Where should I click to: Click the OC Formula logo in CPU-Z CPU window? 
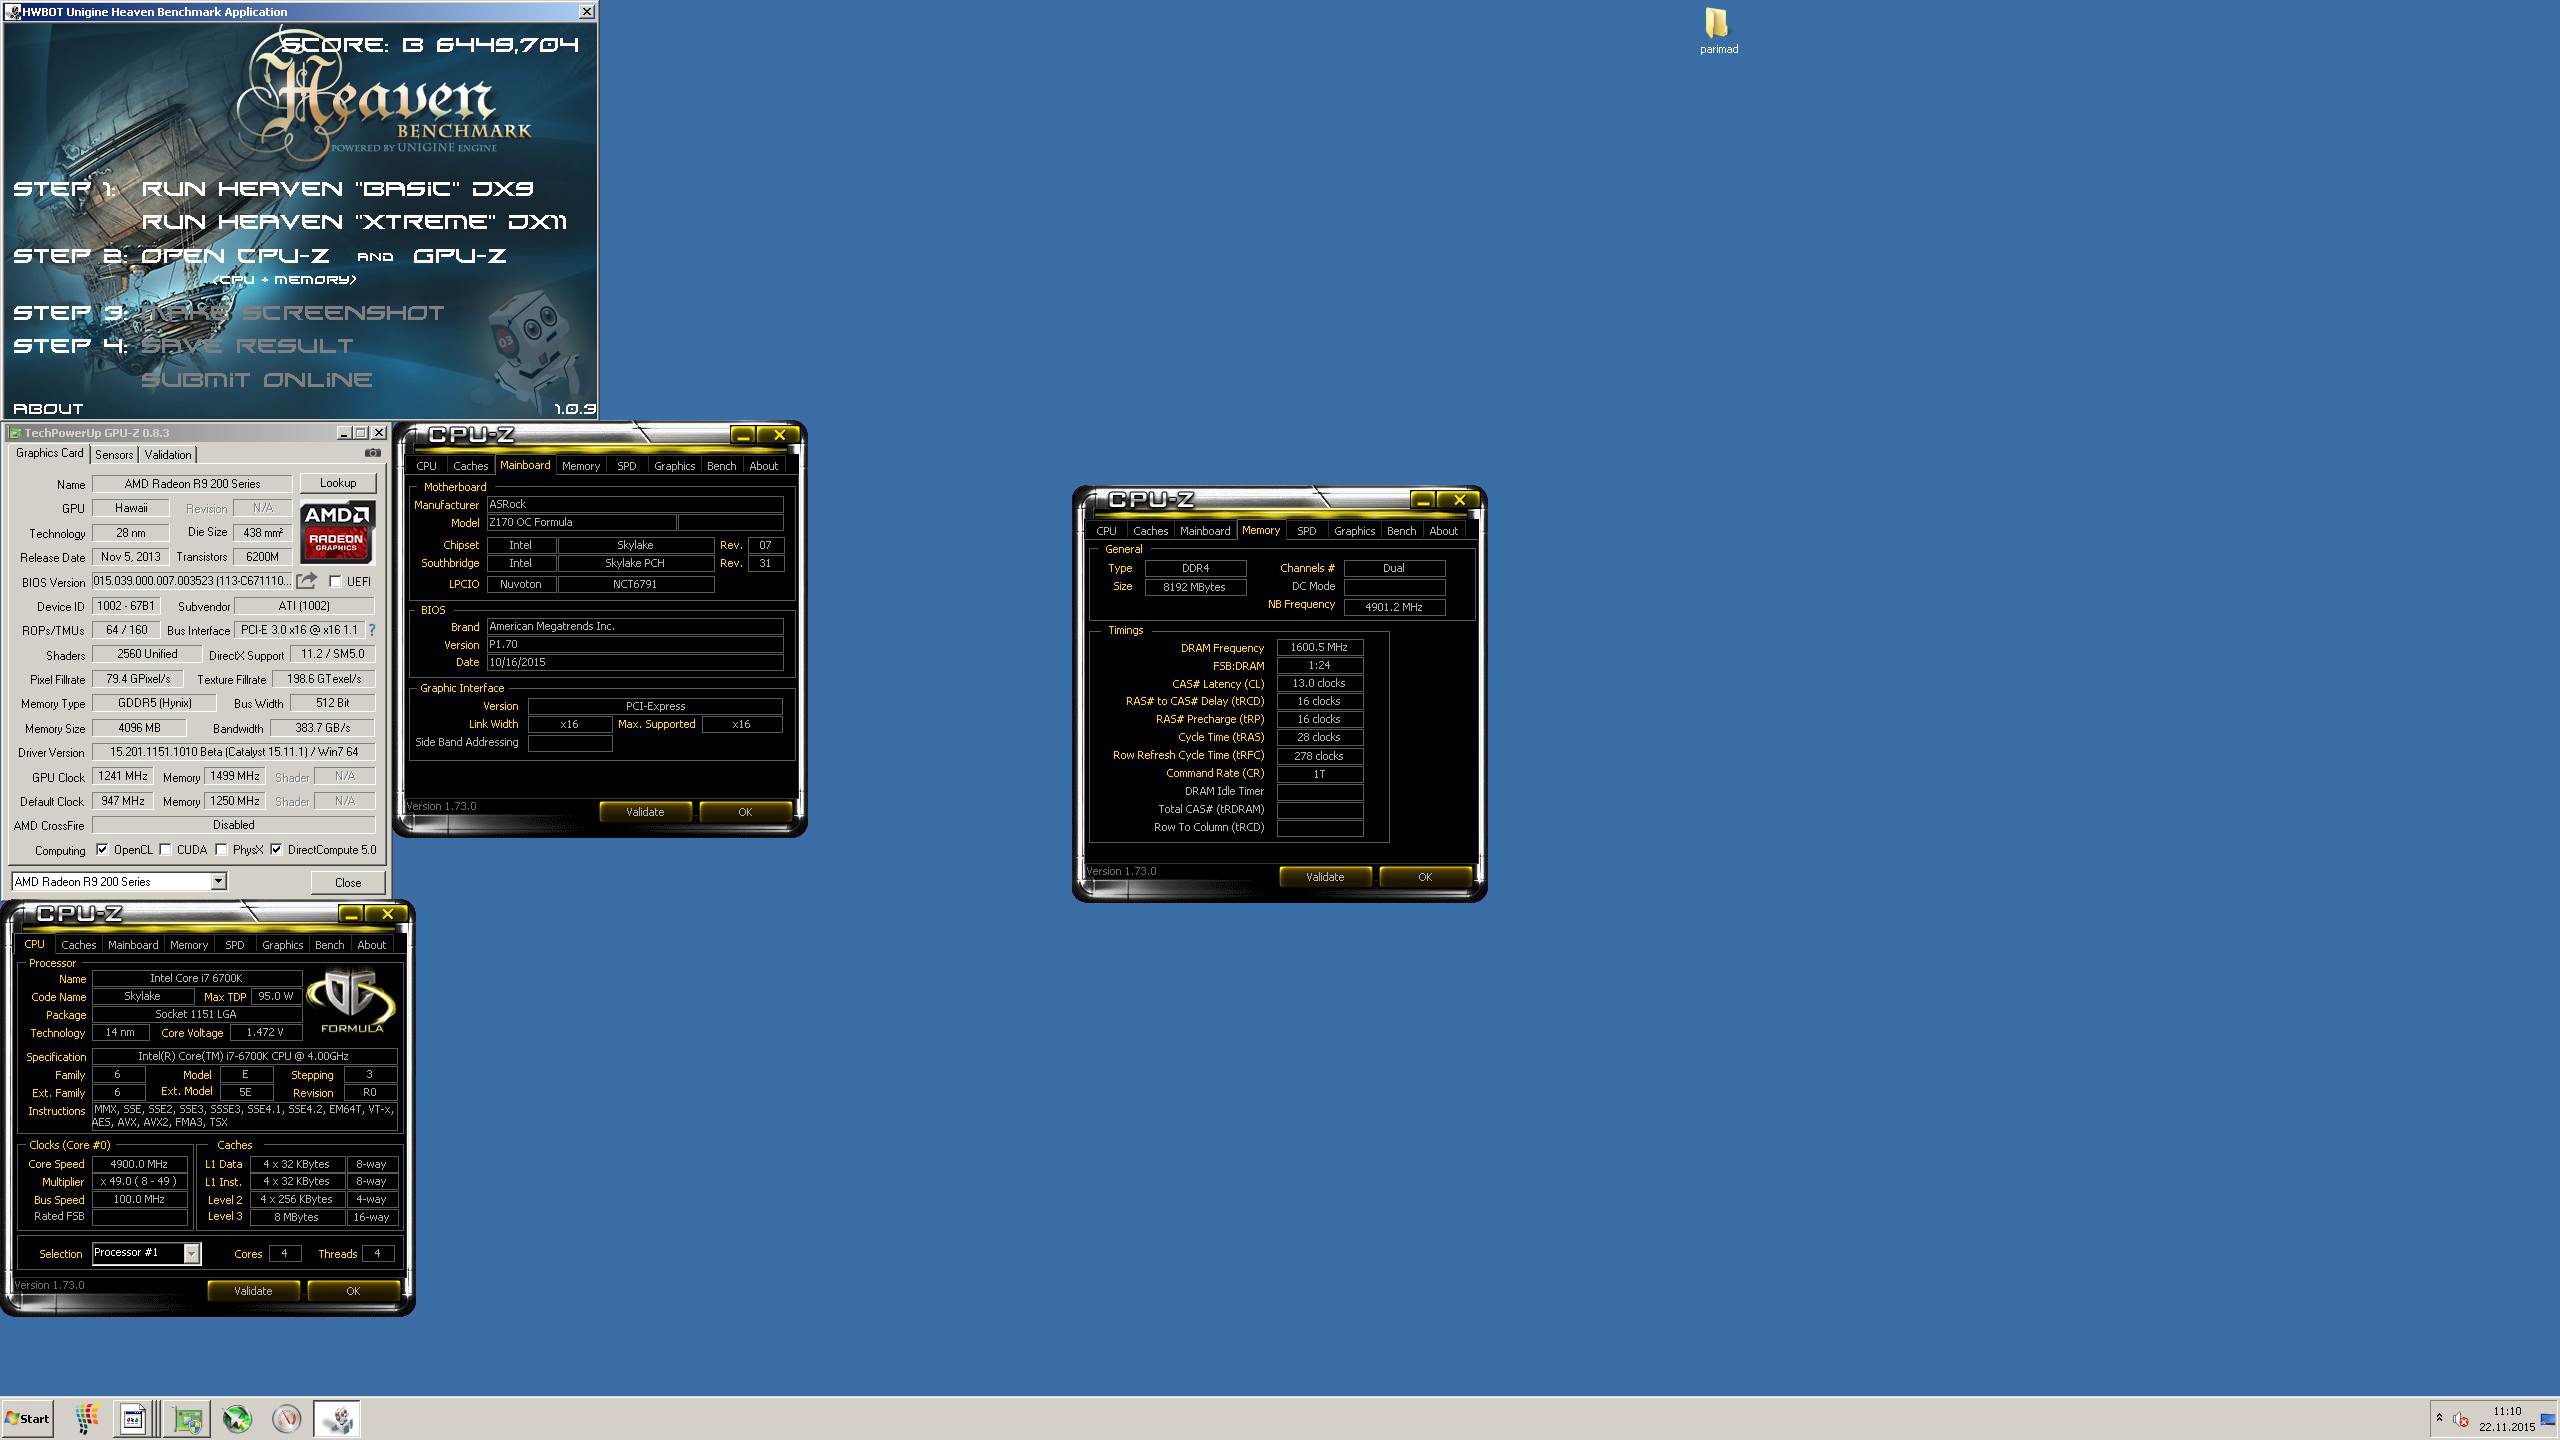pos(351,1001)
